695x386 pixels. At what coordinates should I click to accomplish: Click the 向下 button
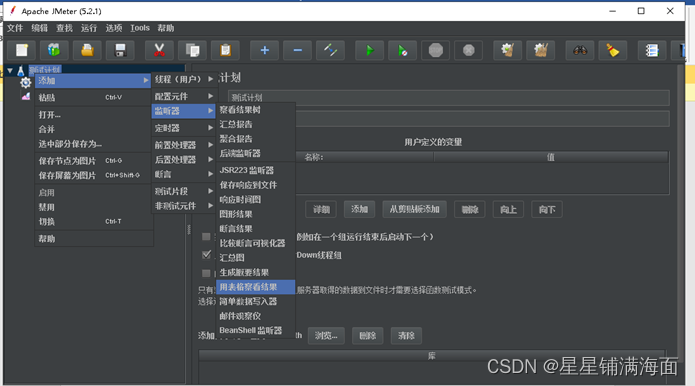click(x=547, y=210)
